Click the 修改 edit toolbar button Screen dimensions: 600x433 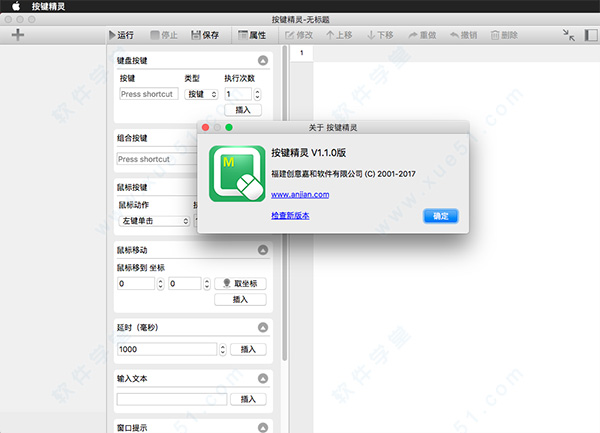[299, 35]
